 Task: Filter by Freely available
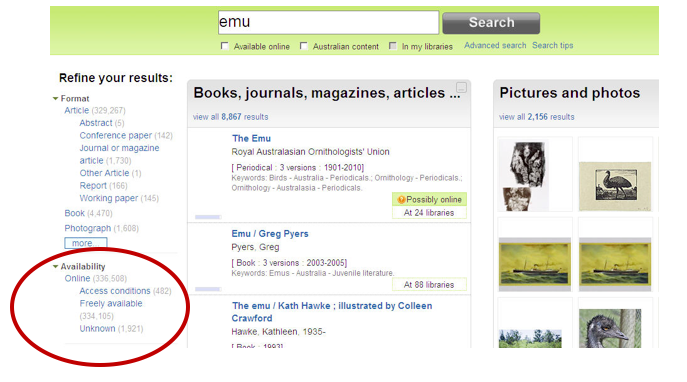(111, 304)
